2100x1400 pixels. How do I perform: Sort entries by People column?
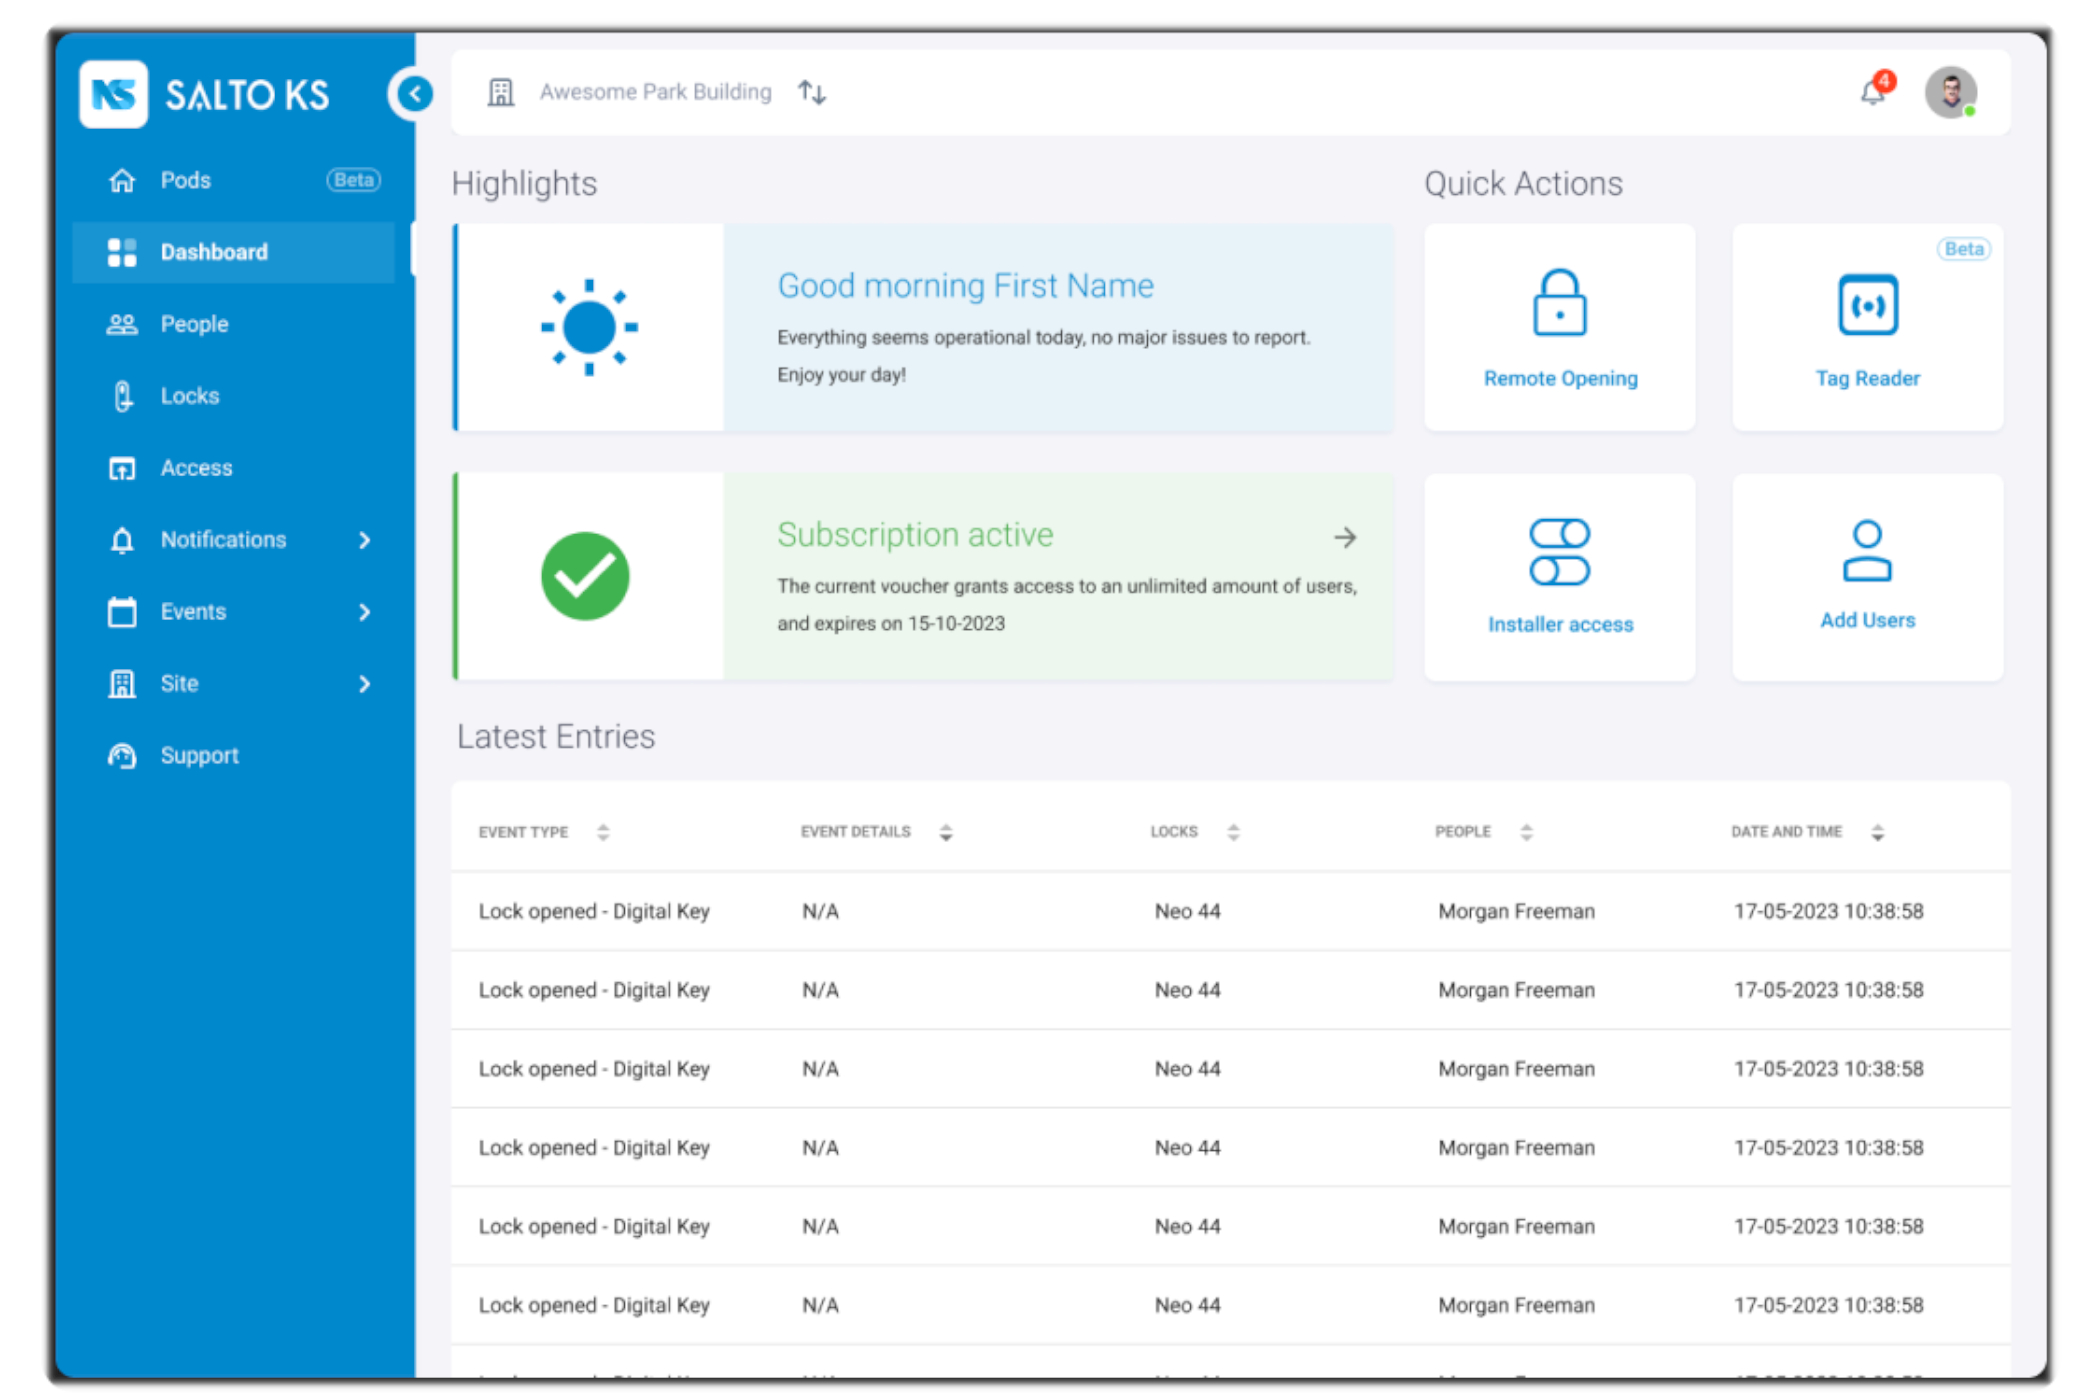(1526, 832)
